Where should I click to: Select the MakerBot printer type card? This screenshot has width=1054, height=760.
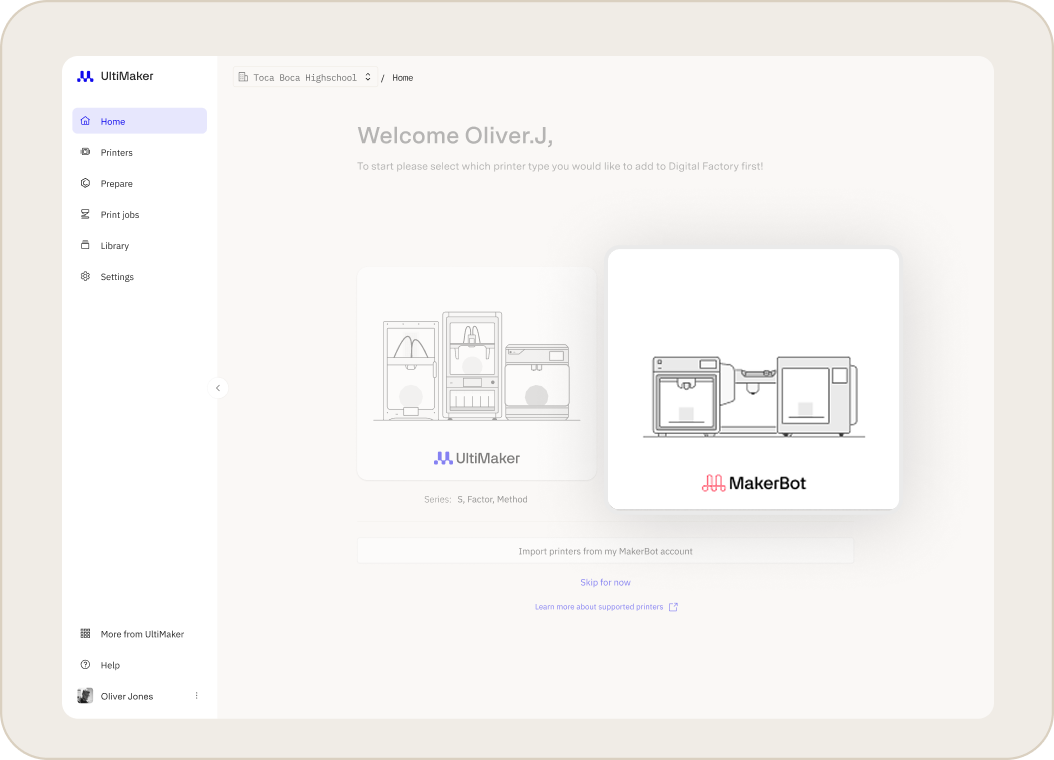752,378
